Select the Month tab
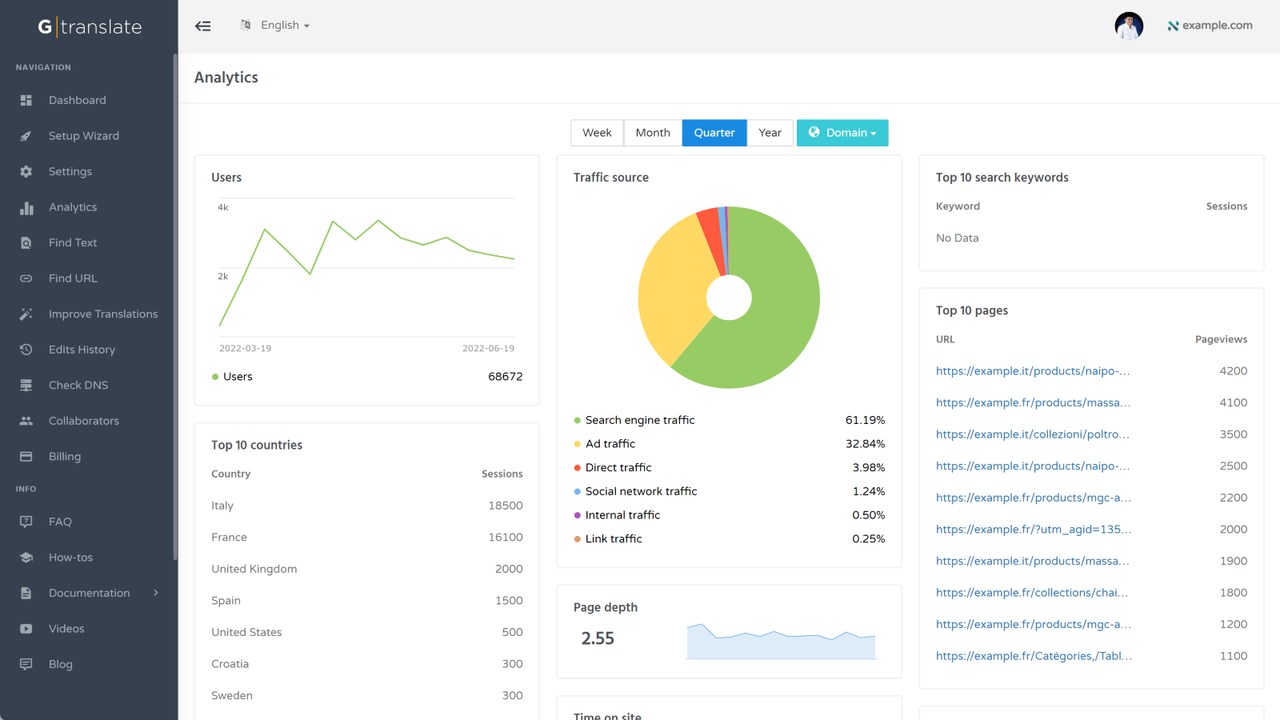Screen dimensions: 1280x720 tap(652, 132)
